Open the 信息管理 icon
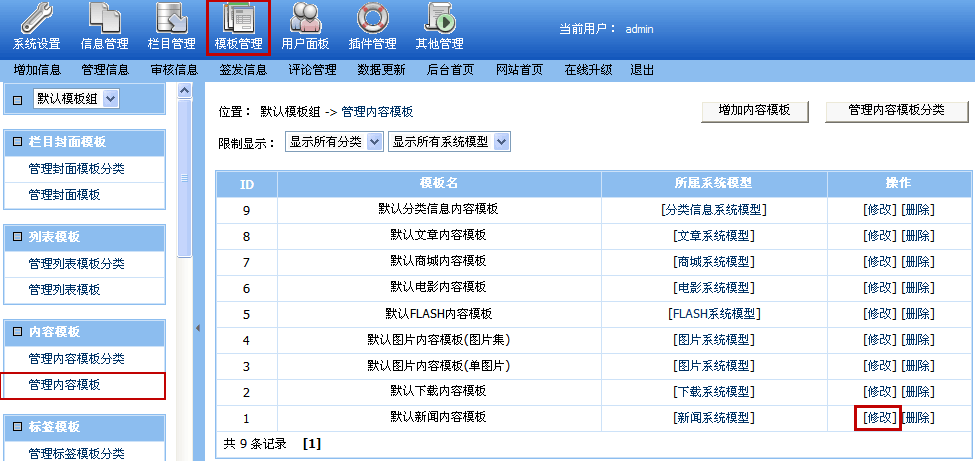 click(104, 19)
